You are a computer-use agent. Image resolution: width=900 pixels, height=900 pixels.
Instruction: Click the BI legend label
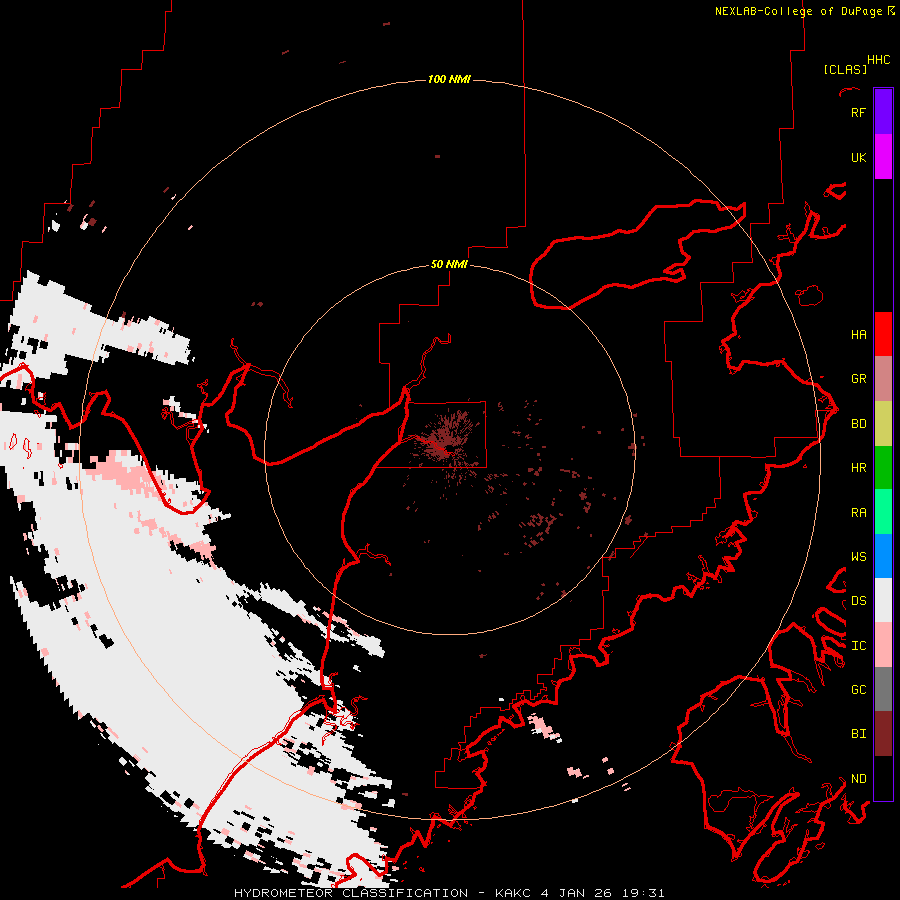point(858,734)
